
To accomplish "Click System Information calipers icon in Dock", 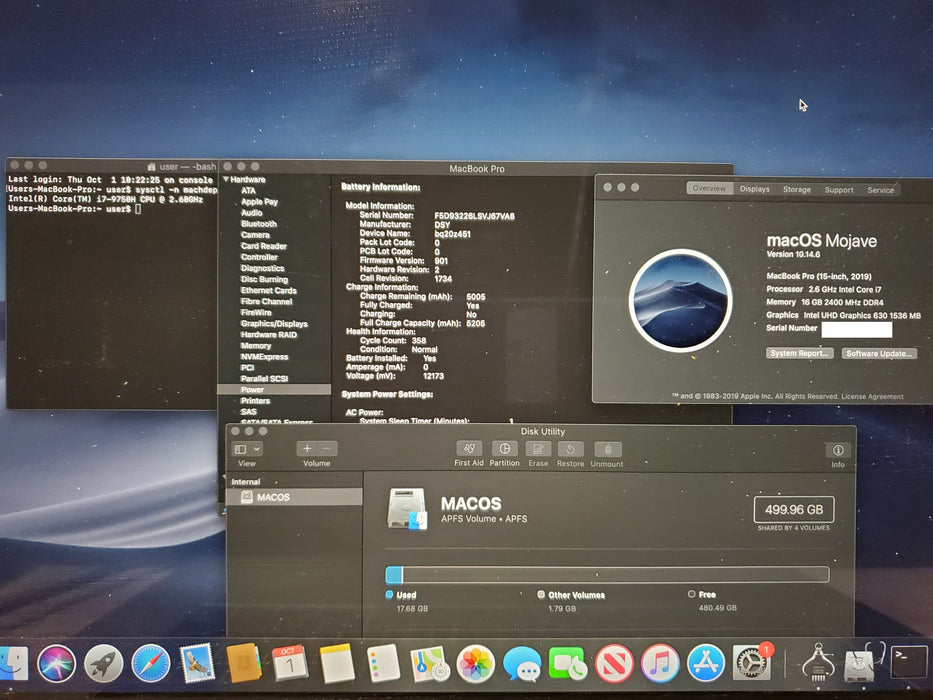I will 818,663.
